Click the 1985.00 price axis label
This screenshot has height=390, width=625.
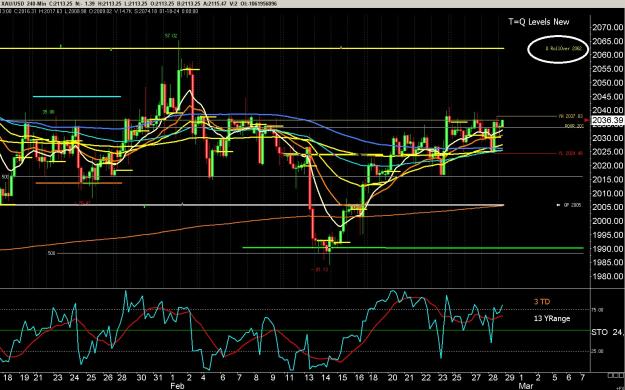[x=608, y=262]
